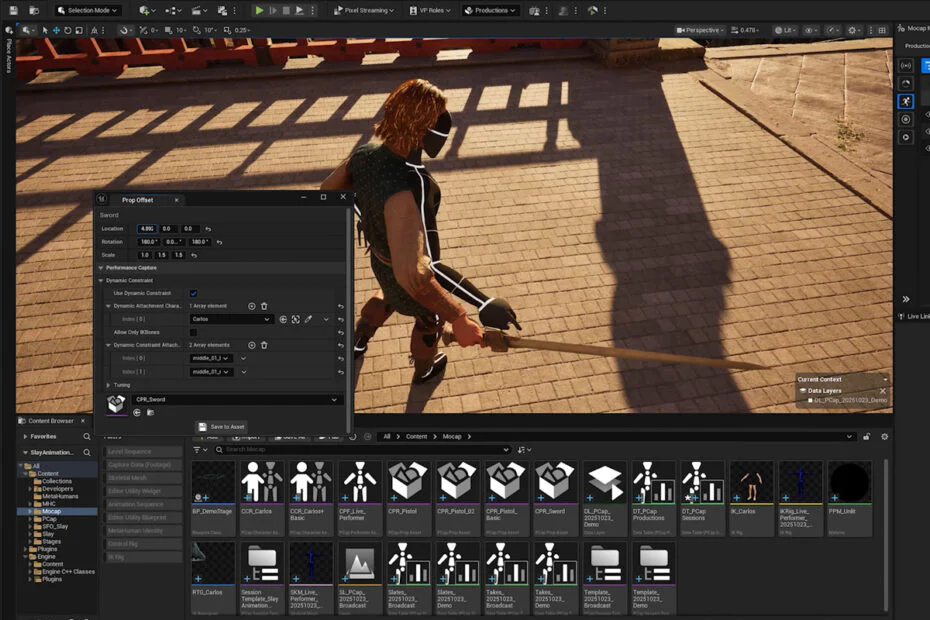Image resolution: width=930 pixels, height=620 pixels.
Task: Expand the Tuning section
Action: pos(108,386)
